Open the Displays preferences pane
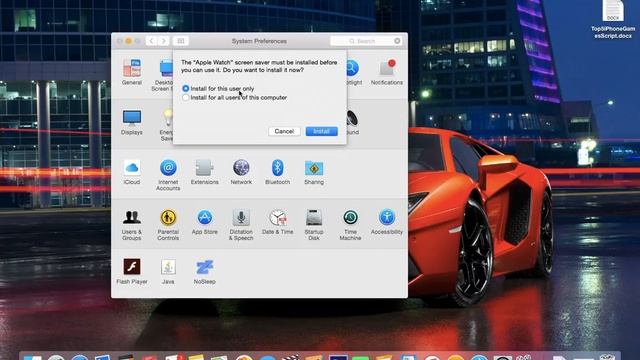 131,122
